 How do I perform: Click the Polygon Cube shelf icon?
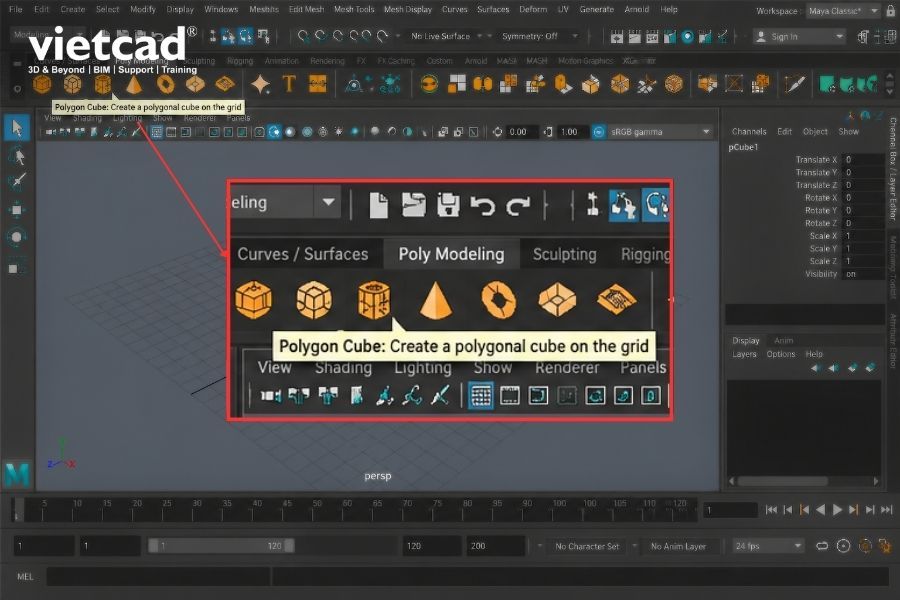[x=72, y=84]
